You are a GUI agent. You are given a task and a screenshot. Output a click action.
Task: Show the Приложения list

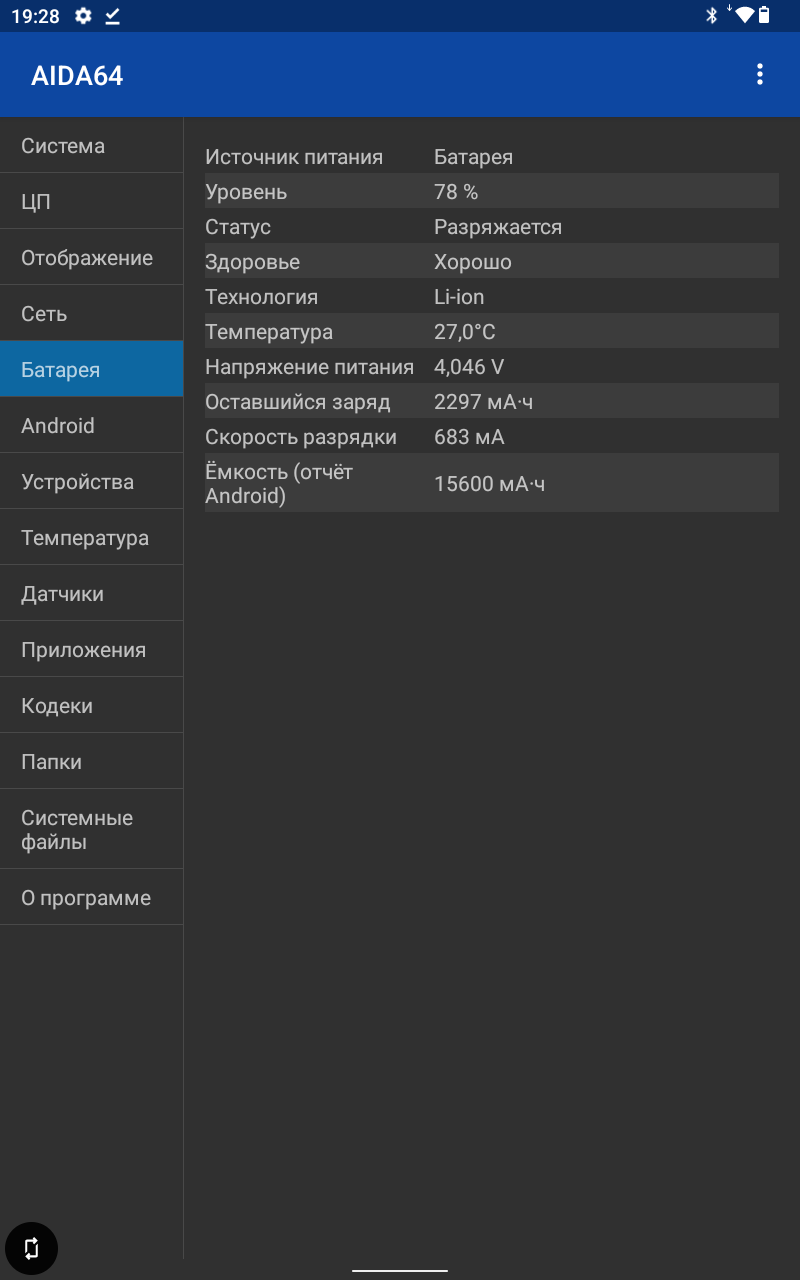click(x=91, y=650)
